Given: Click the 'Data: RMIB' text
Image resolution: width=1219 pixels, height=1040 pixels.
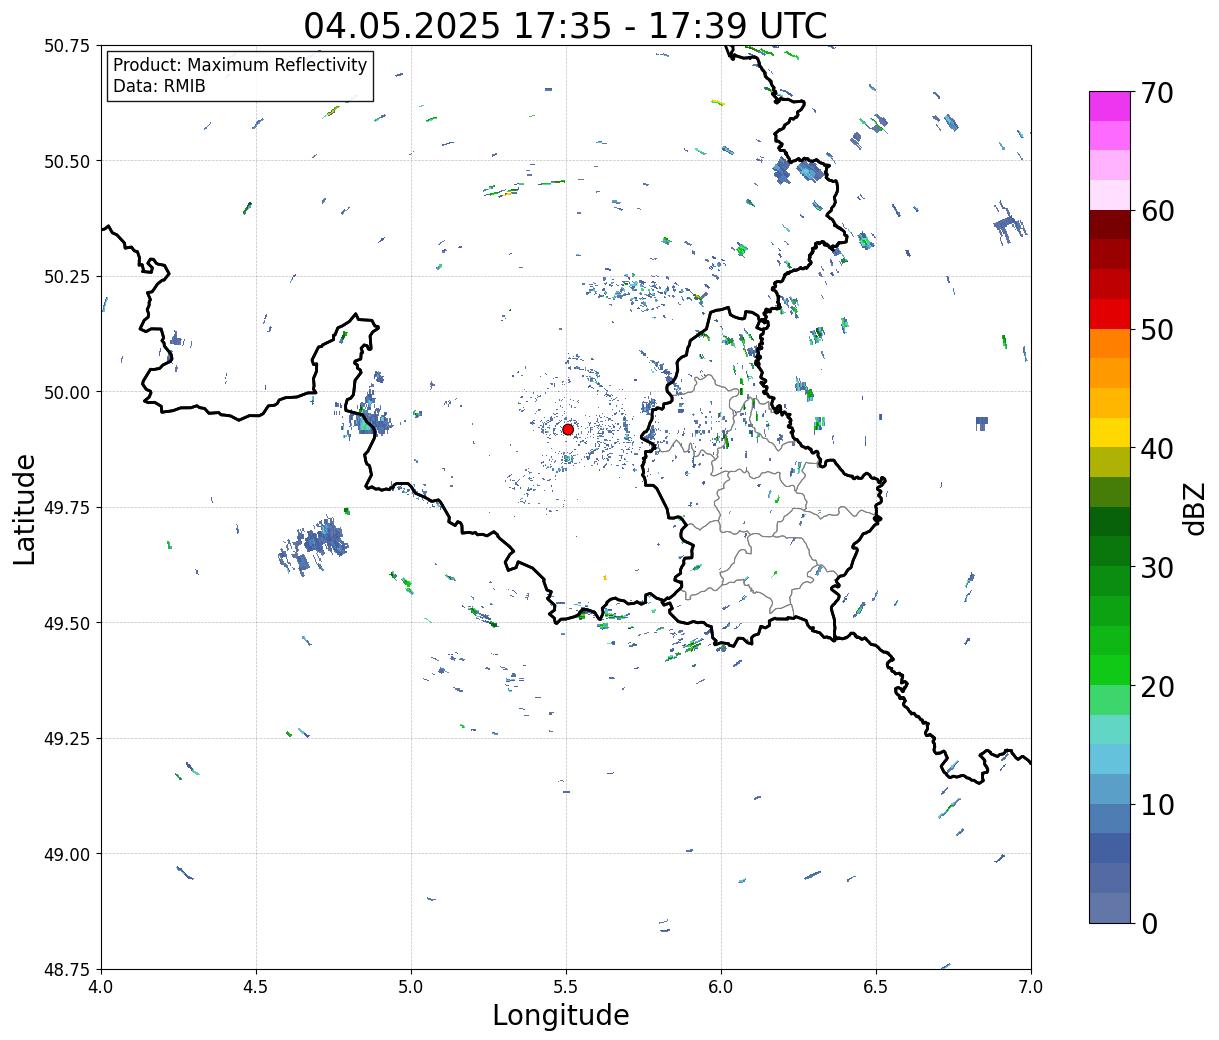Looking at the screenshot, I should [159, 87].
